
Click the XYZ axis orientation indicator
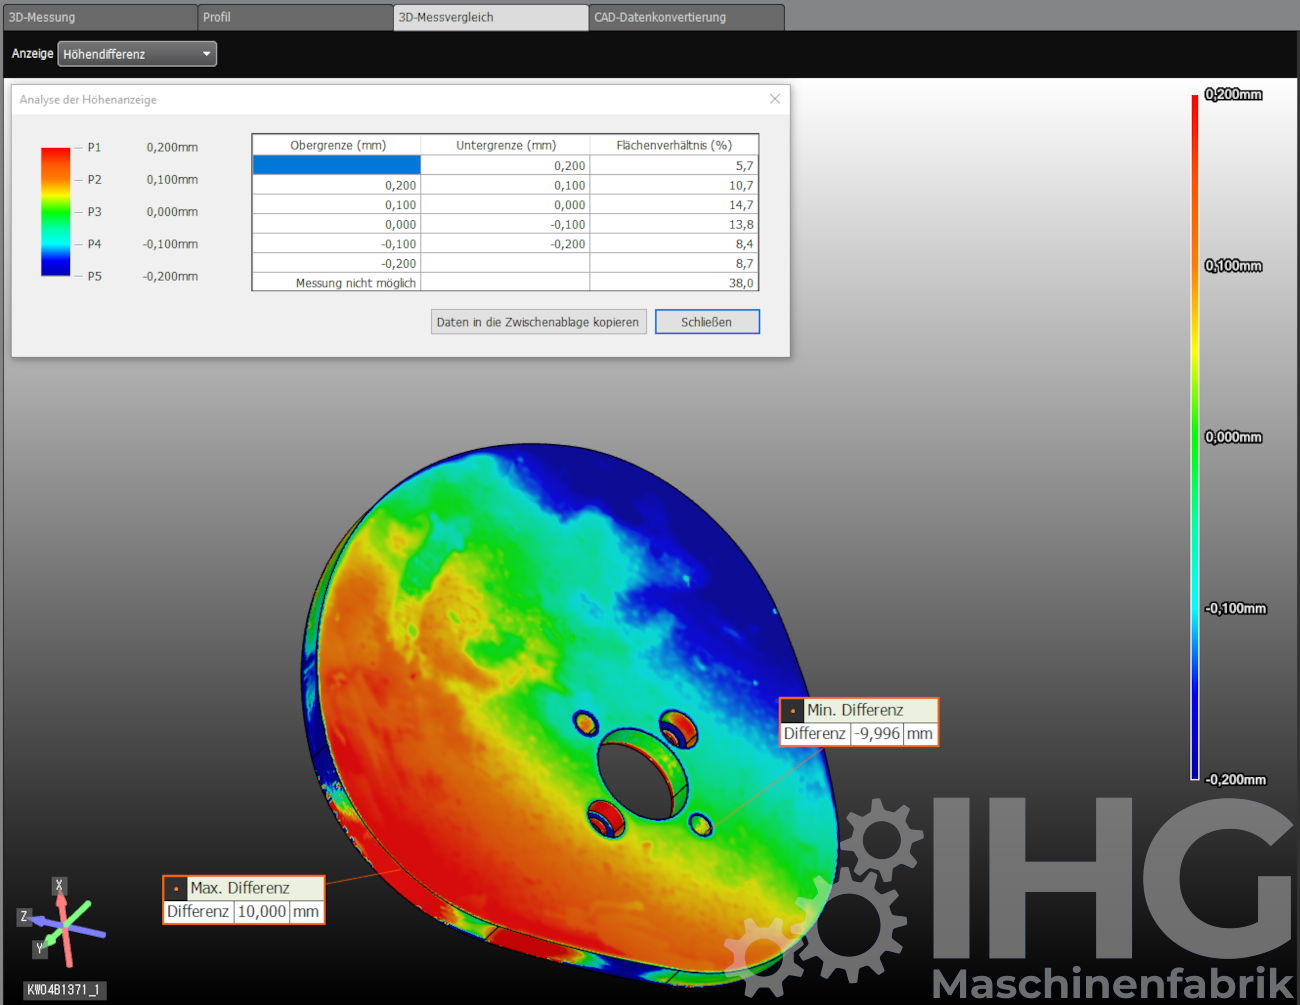[x=62, y=924]
